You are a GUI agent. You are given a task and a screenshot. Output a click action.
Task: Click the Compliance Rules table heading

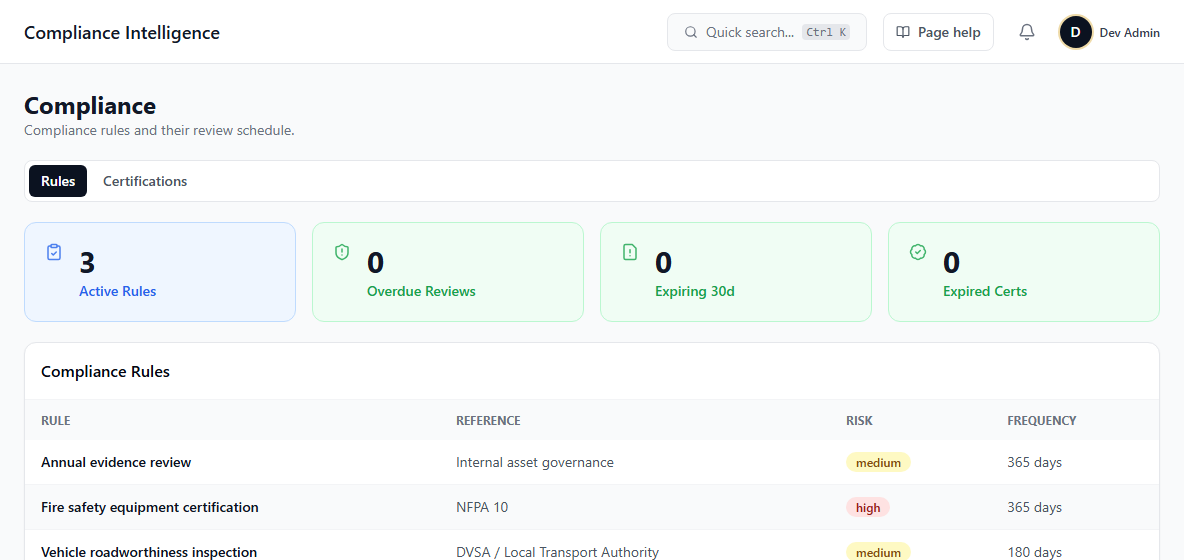pos(105,371)
